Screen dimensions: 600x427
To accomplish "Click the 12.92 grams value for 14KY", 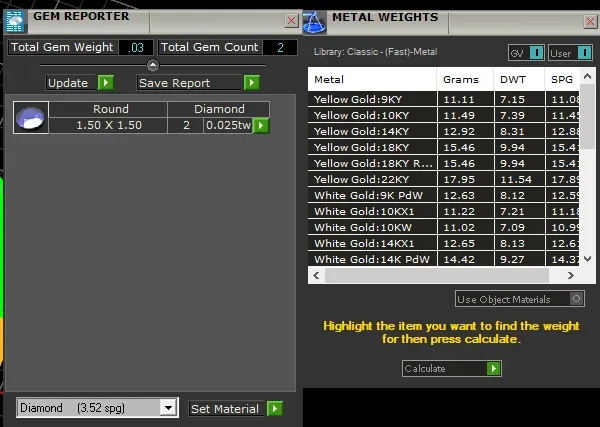I will click(459, 132).
